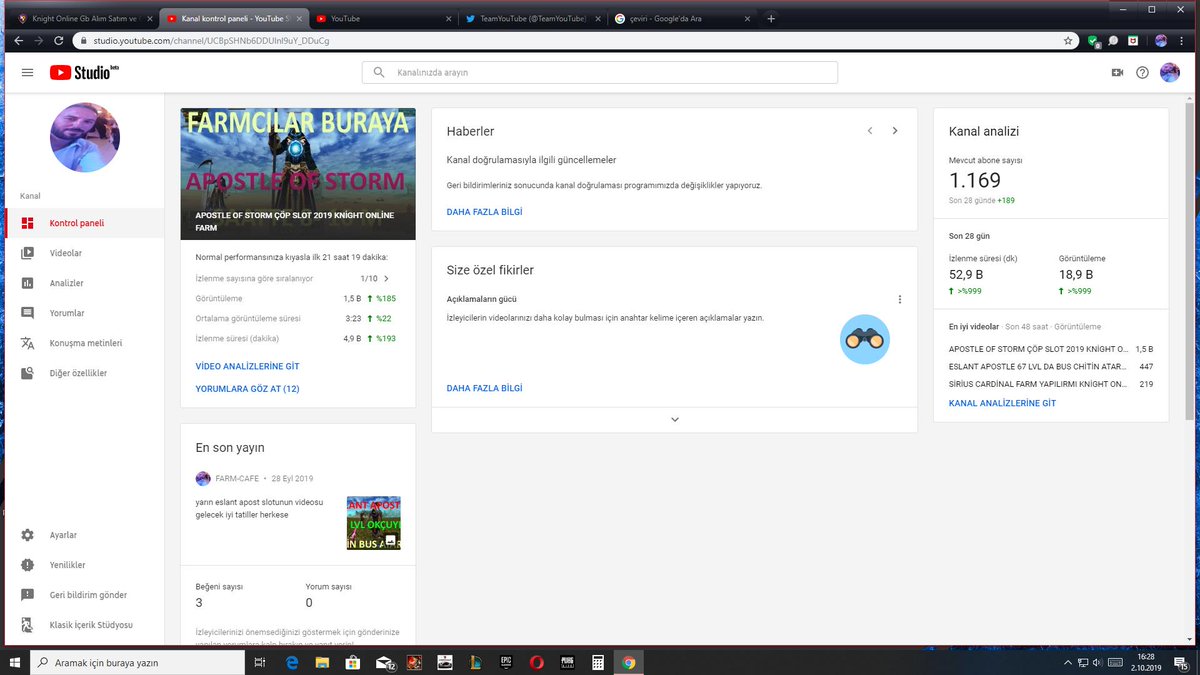Screen dimensions: 1200x675
Task: Select Kontrol paneli in sidebar
Action: click(x=85, y=223)
